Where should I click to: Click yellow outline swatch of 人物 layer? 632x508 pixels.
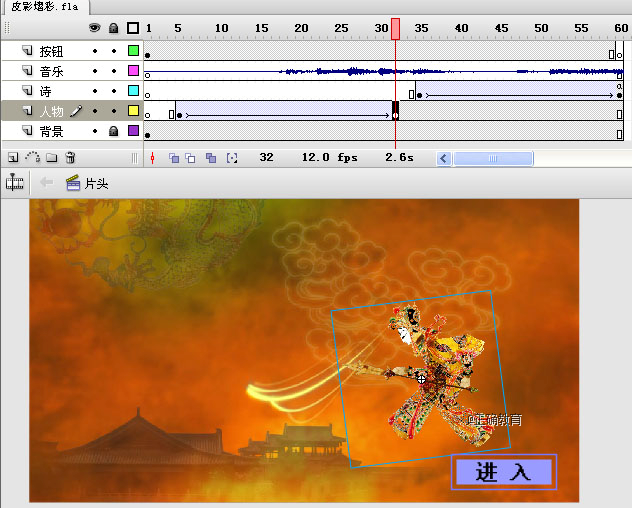click(x=133, y=110)
